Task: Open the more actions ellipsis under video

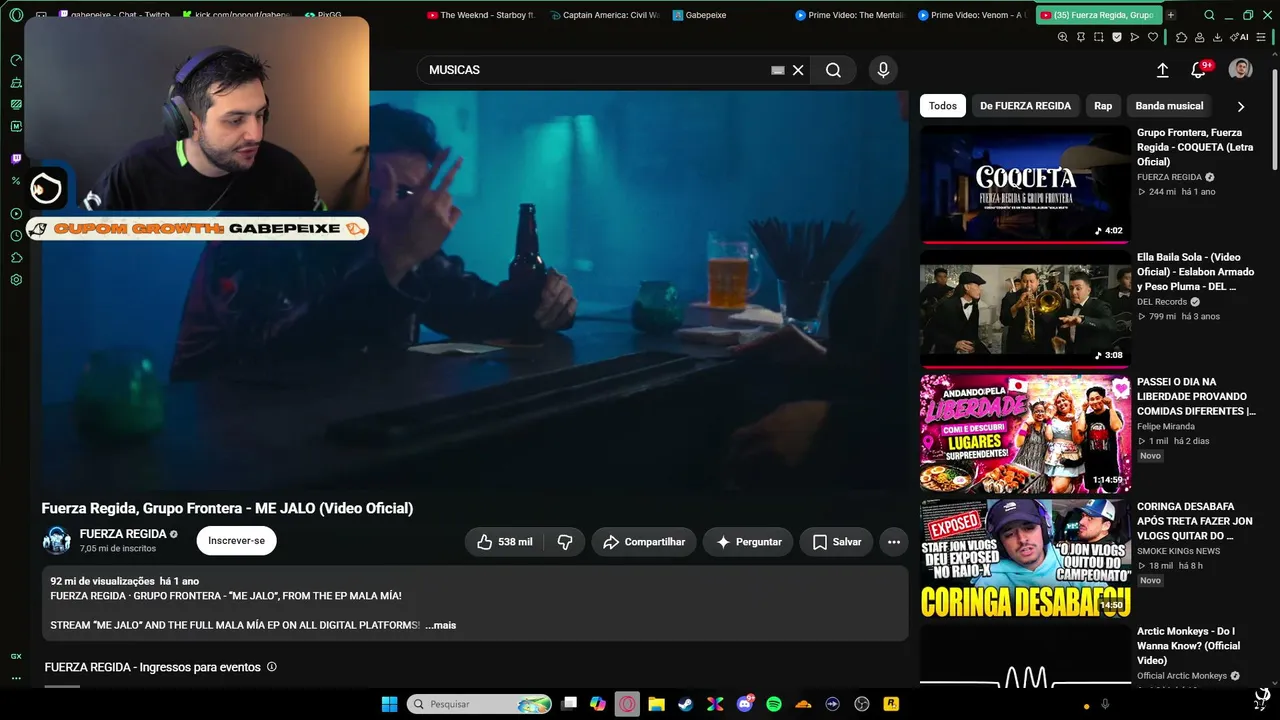Action: (x=894, y=542)
